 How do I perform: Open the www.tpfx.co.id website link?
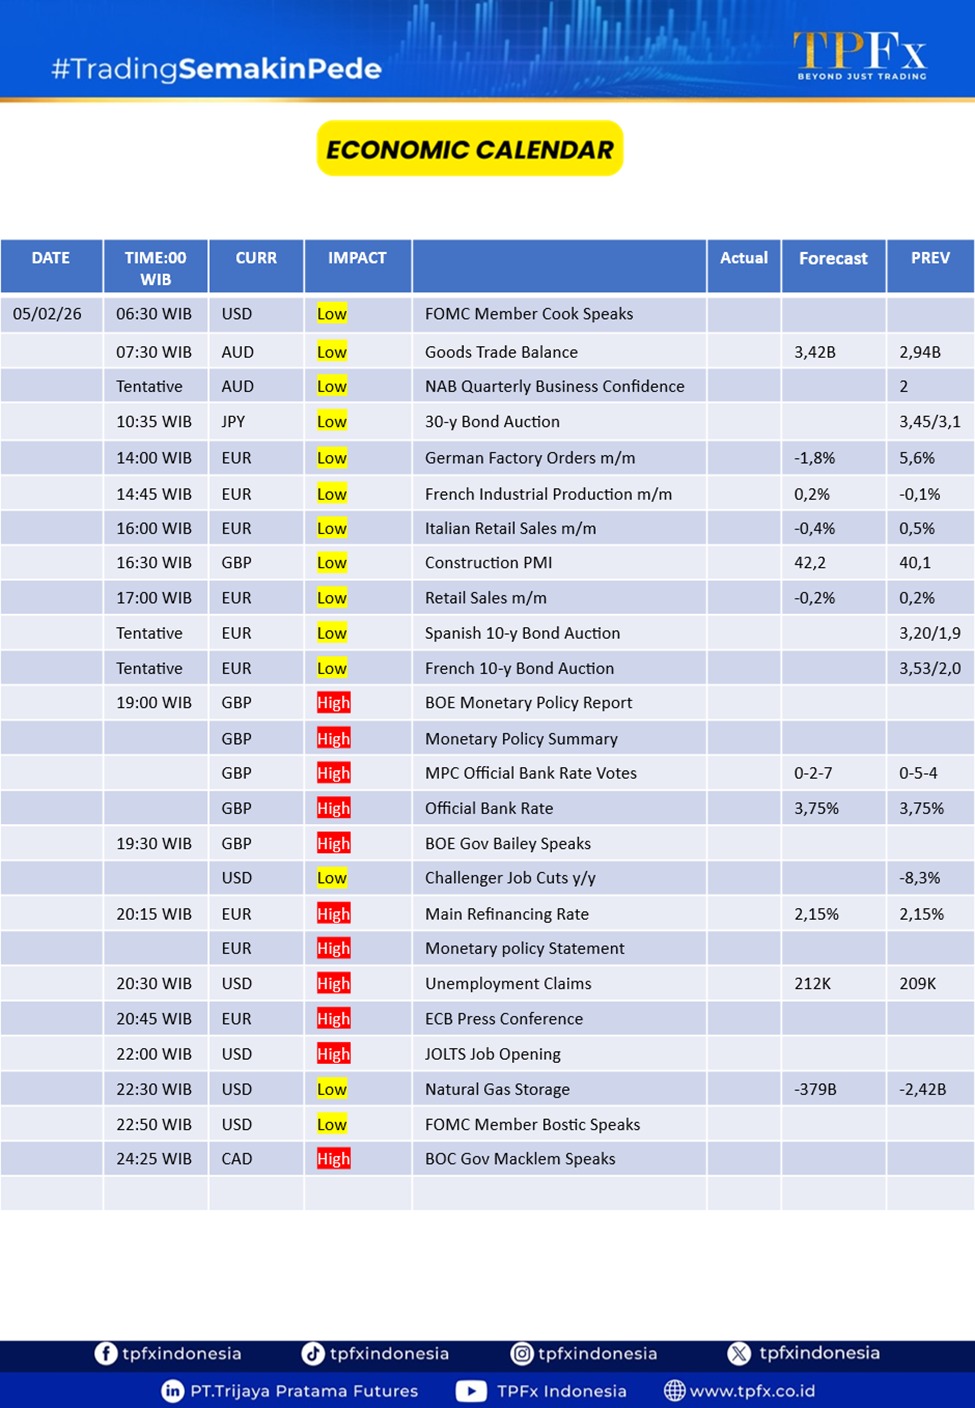(752, 1391)
